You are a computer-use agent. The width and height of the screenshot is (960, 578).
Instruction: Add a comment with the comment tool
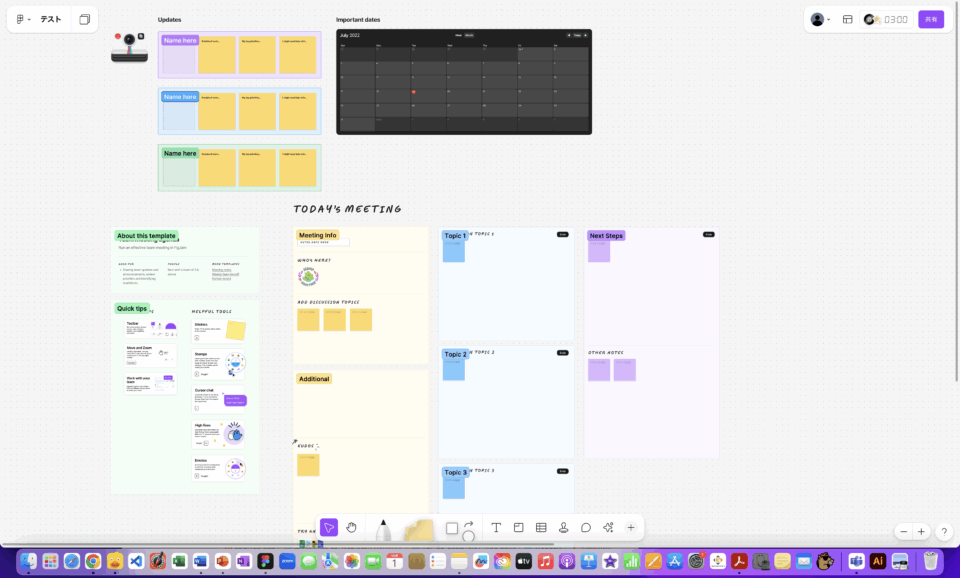pyautogui.click(x=586, y=528)
